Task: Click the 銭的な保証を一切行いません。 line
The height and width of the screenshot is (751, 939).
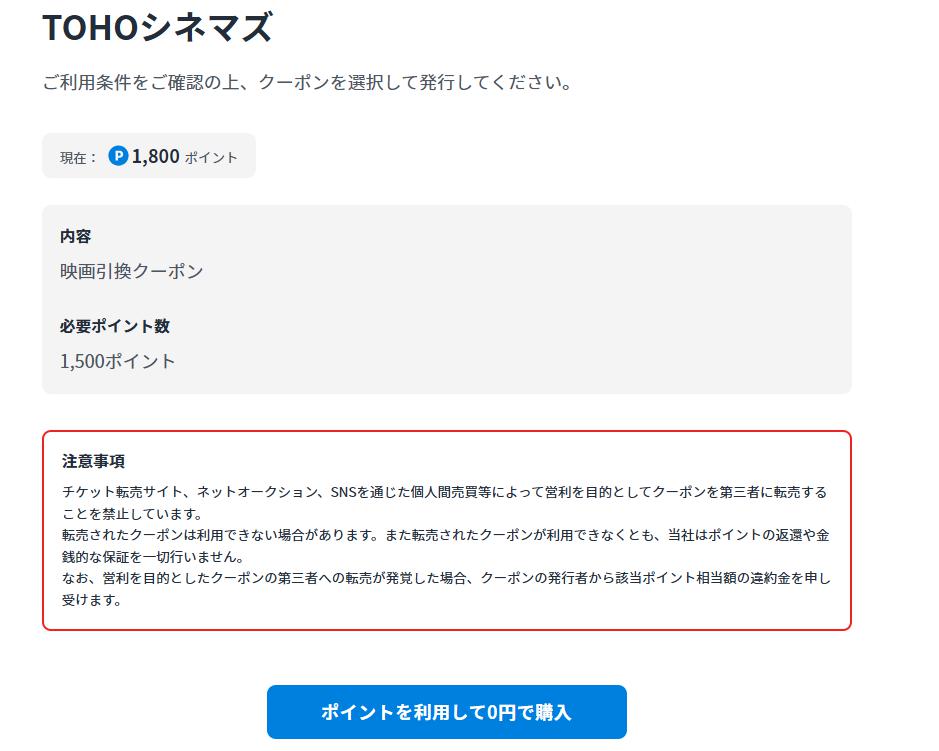Action: click(153, 557)
